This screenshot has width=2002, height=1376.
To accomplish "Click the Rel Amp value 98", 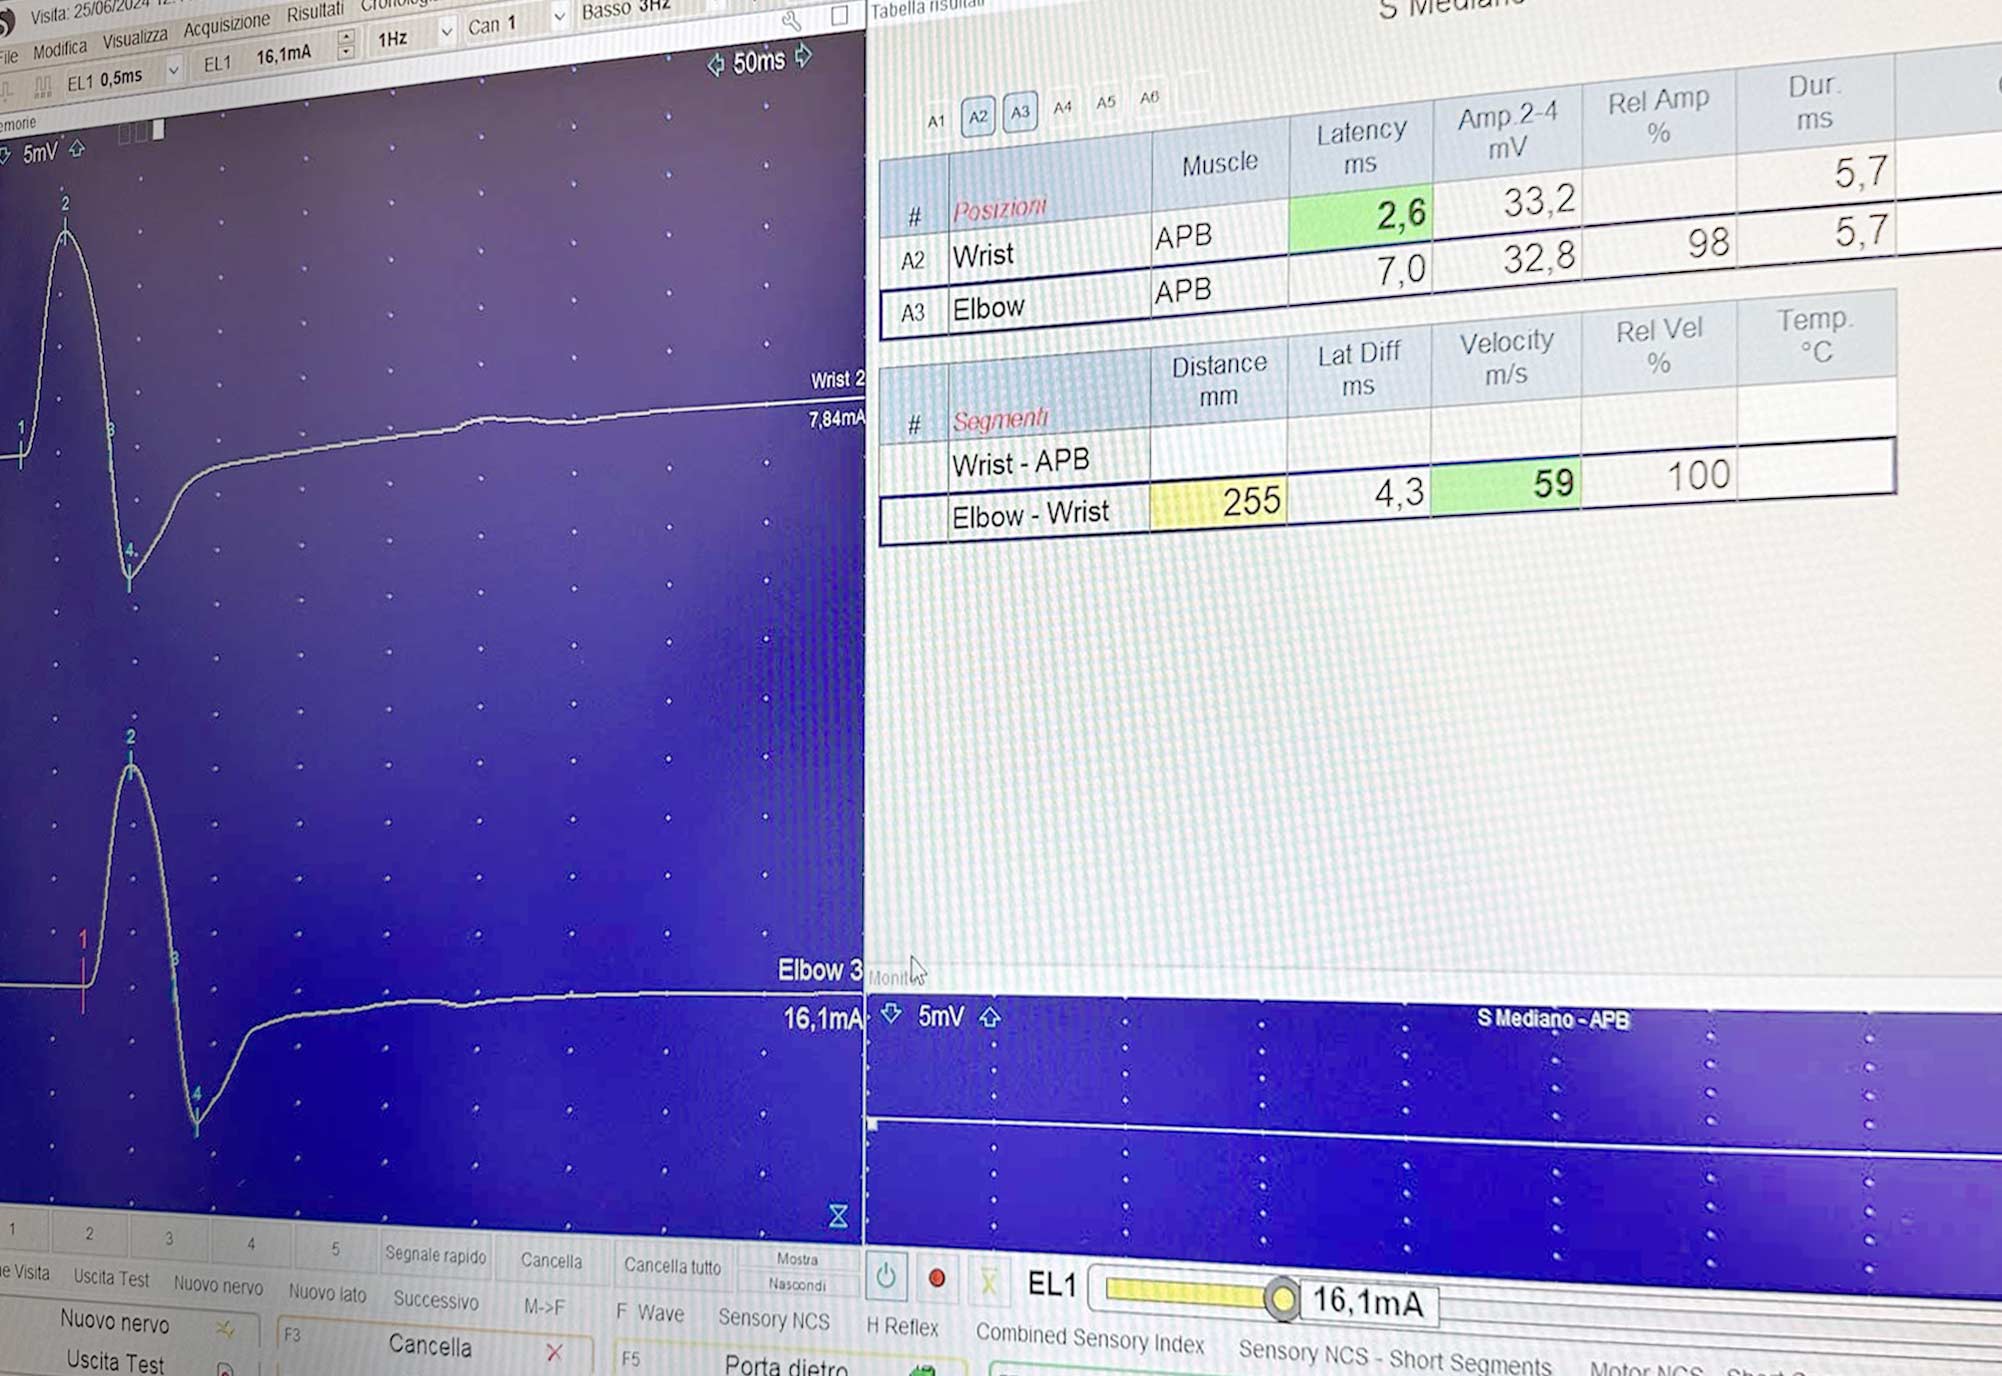I will tap(1708, 242).
